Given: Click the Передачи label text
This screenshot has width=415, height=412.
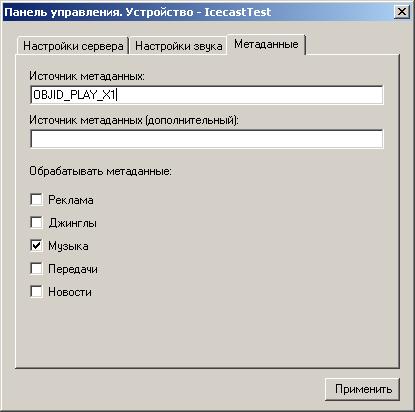Looking at the screenshot, I should click(x=73, y=269).
